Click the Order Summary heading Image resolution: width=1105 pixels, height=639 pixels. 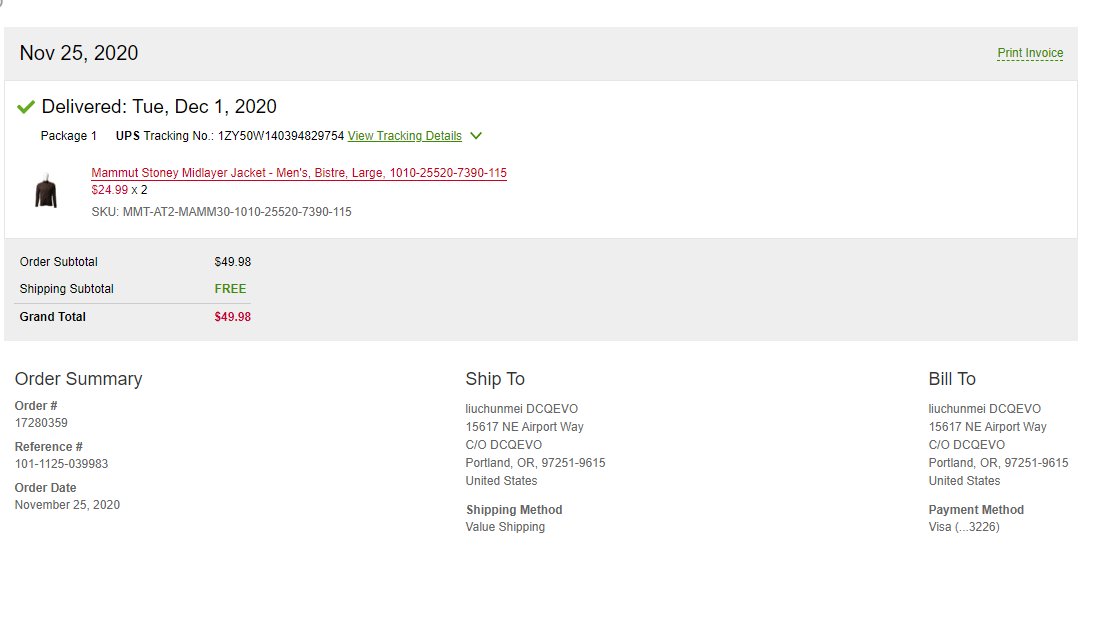click(x=78, y=379)
